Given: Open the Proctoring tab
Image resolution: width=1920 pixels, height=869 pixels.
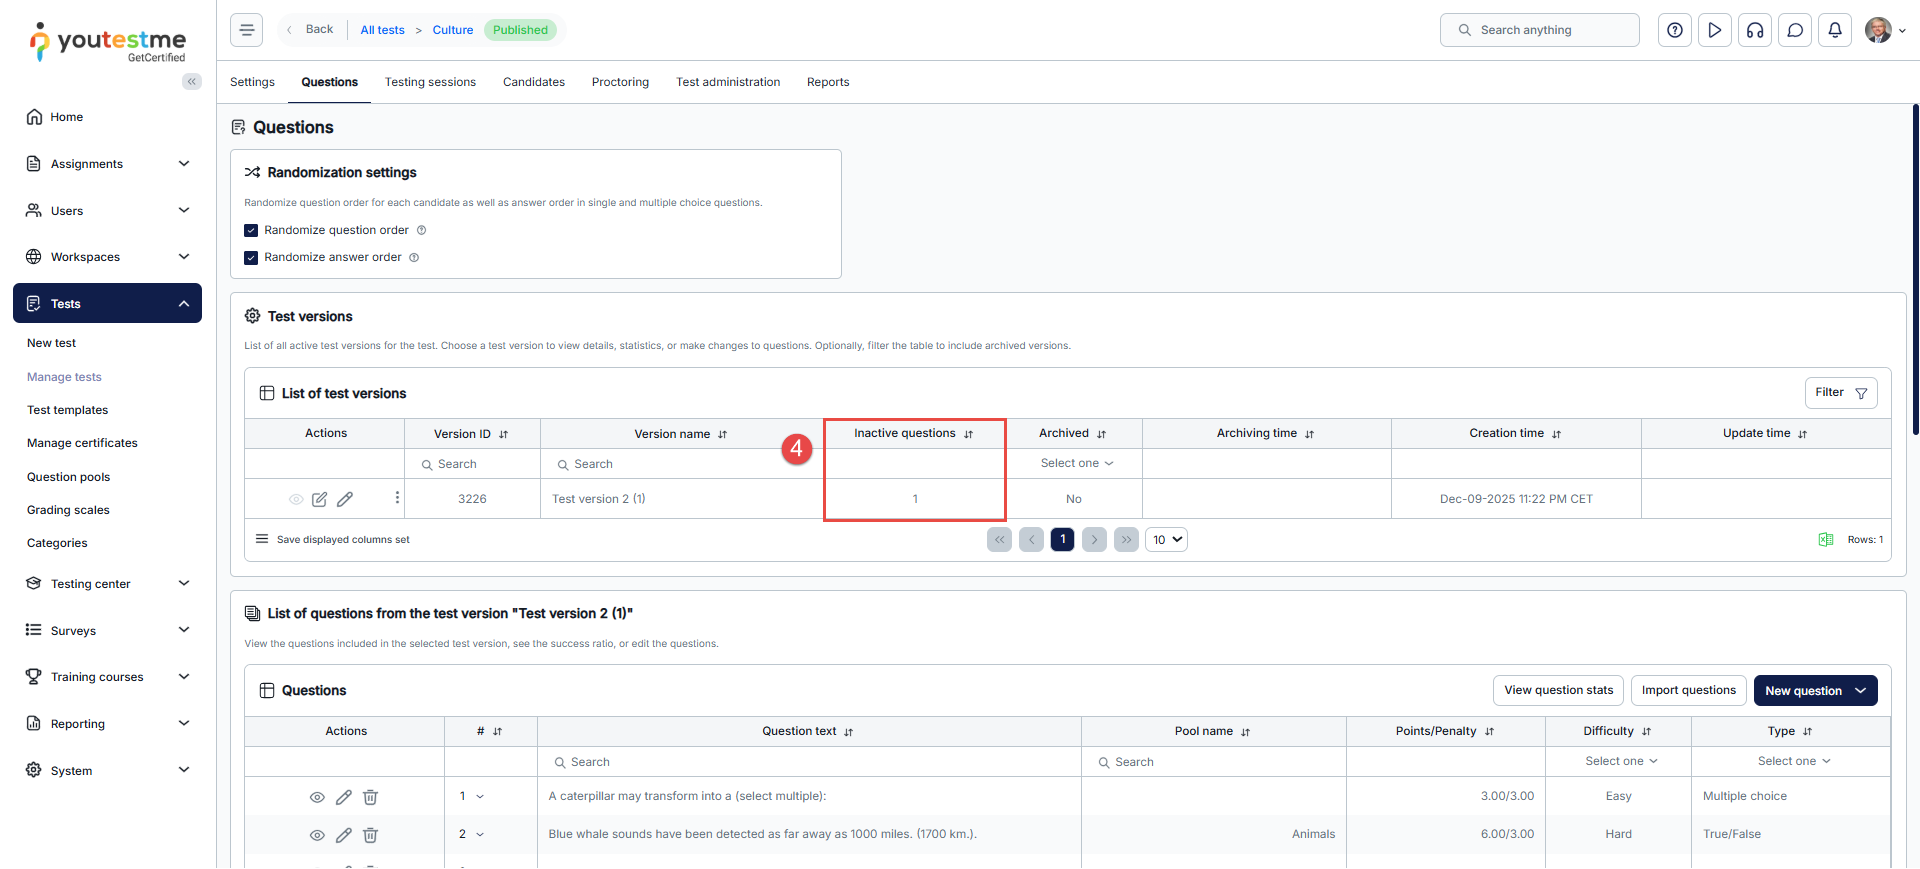Looking at the screenshot, I should click(x=620, y=82).
